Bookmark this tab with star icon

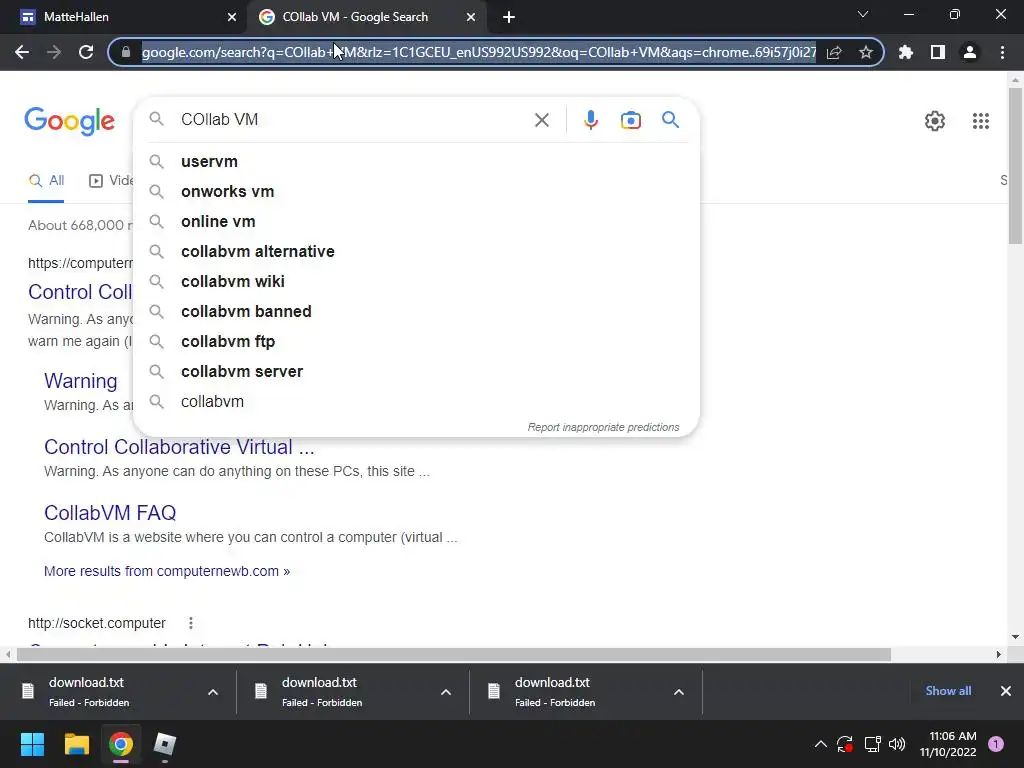pos(866,52)
